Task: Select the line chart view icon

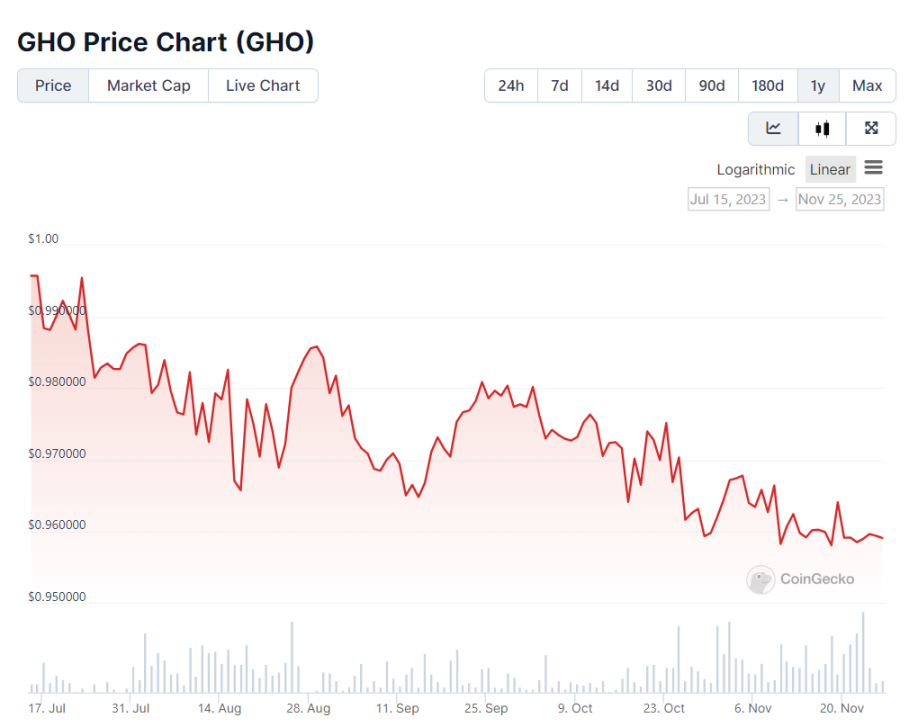Action: point(773,128)
